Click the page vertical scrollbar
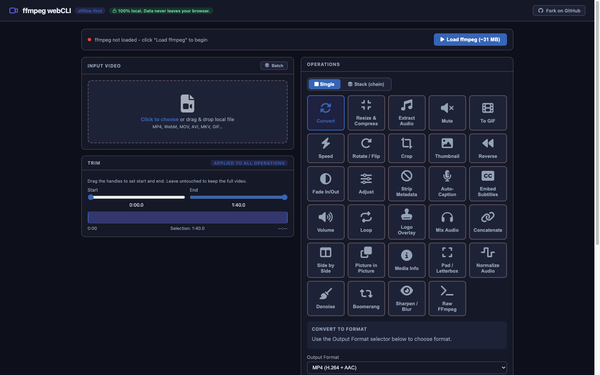This screenshot has width=600, height=375. 597,122
